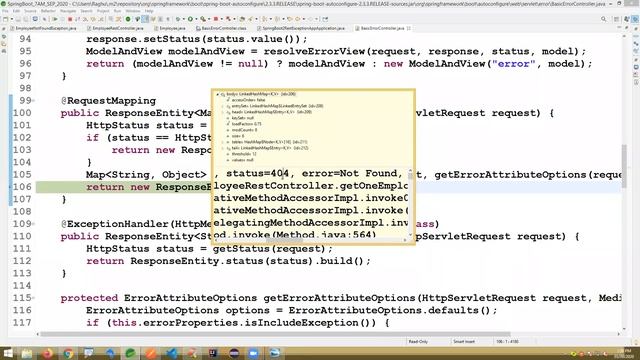
Task: Switch to EmployeeNotFoundException.java tab
Action: (43, 28)
